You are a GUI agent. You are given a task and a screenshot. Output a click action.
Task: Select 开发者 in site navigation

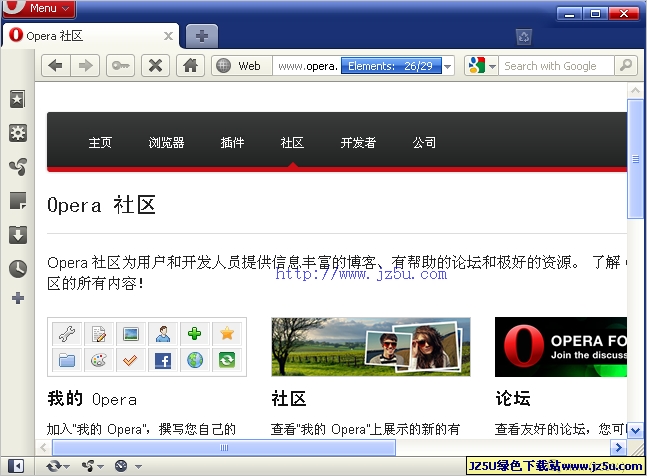point(358,143)
